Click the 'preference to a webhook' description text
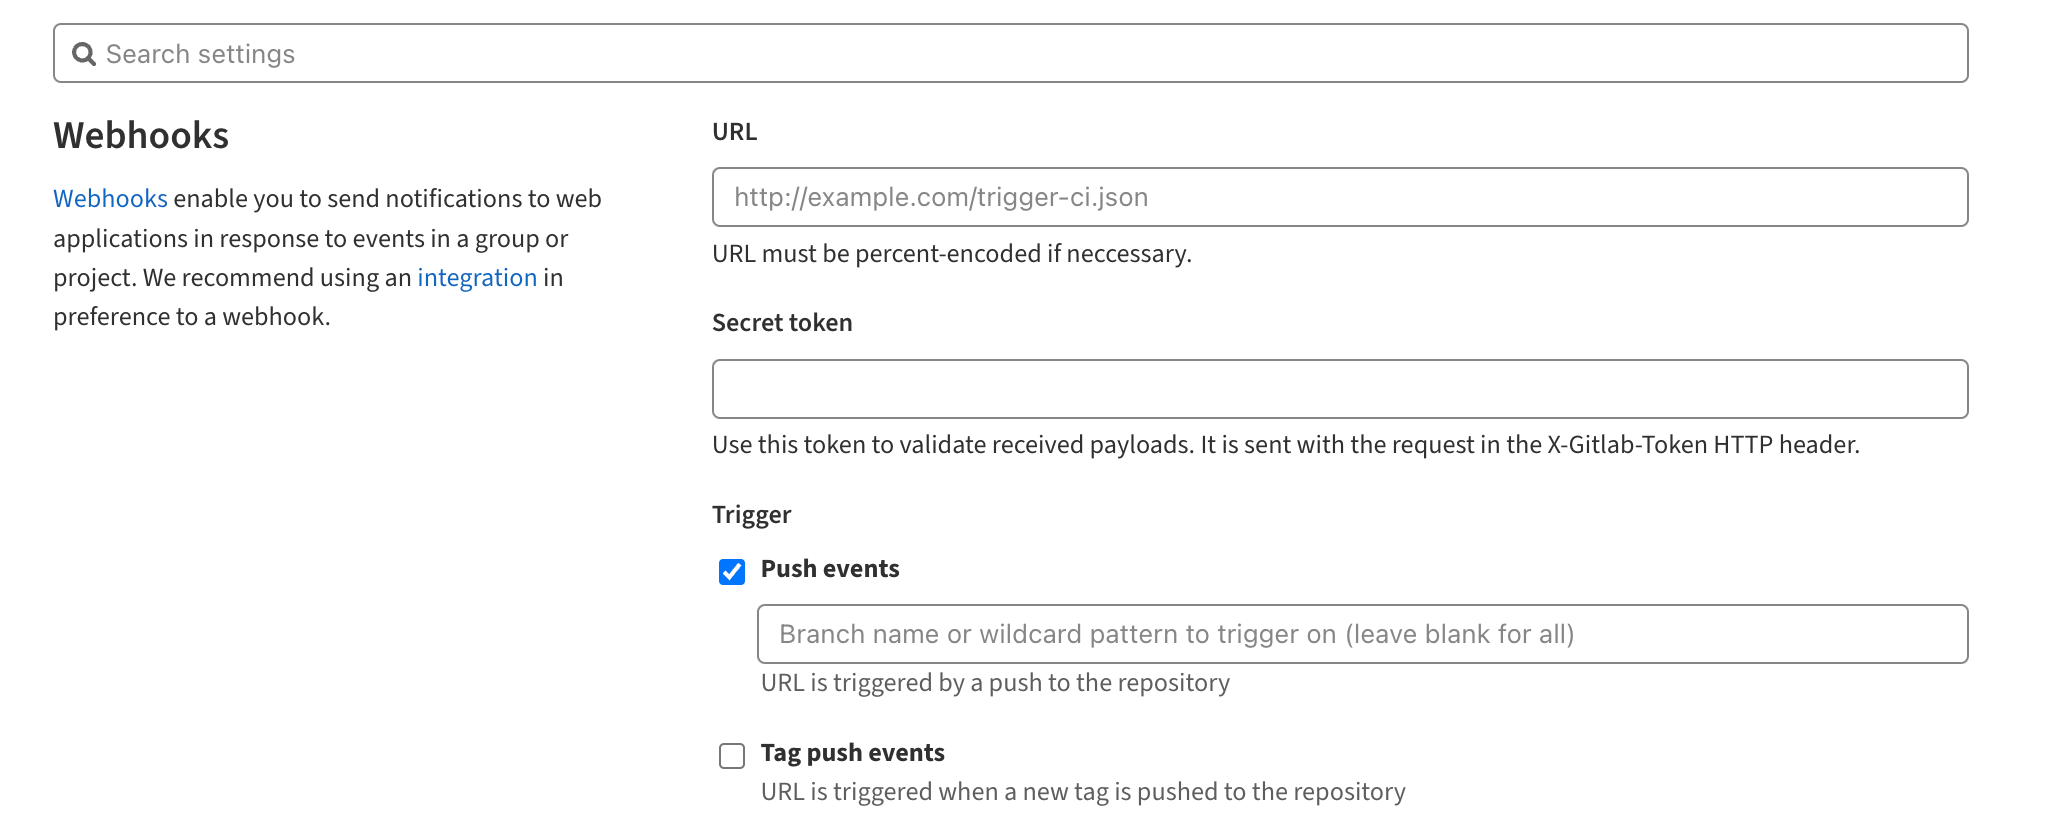 (x=192, y=317)
